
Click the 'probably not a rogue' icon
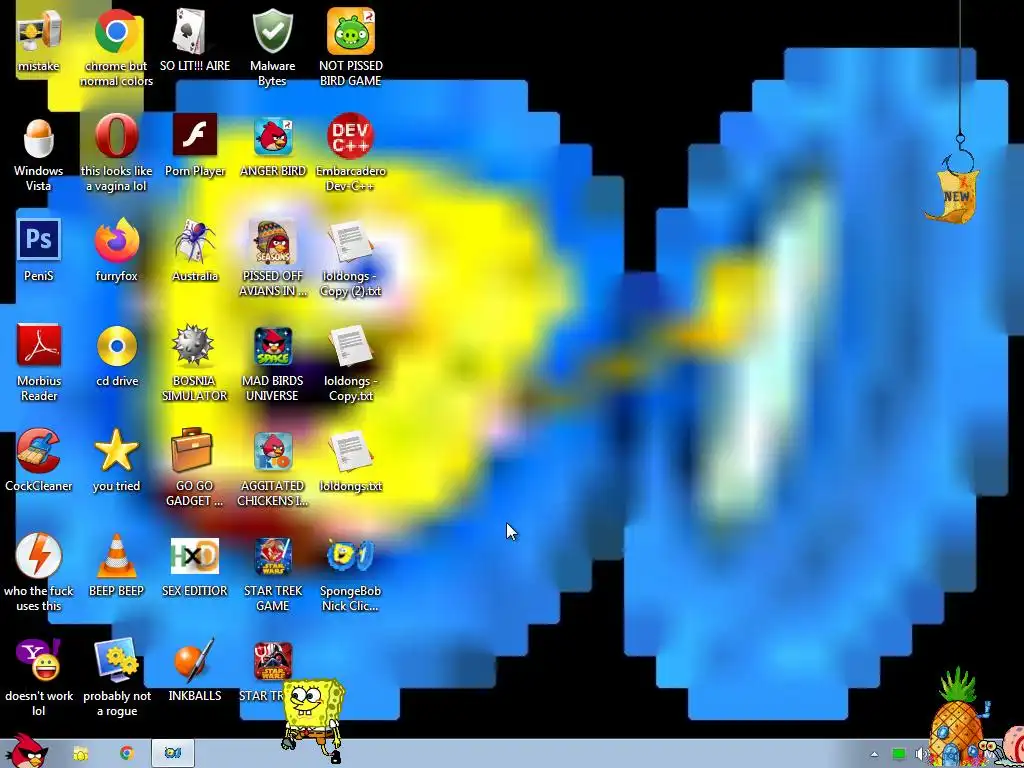(x=116, y=660)
